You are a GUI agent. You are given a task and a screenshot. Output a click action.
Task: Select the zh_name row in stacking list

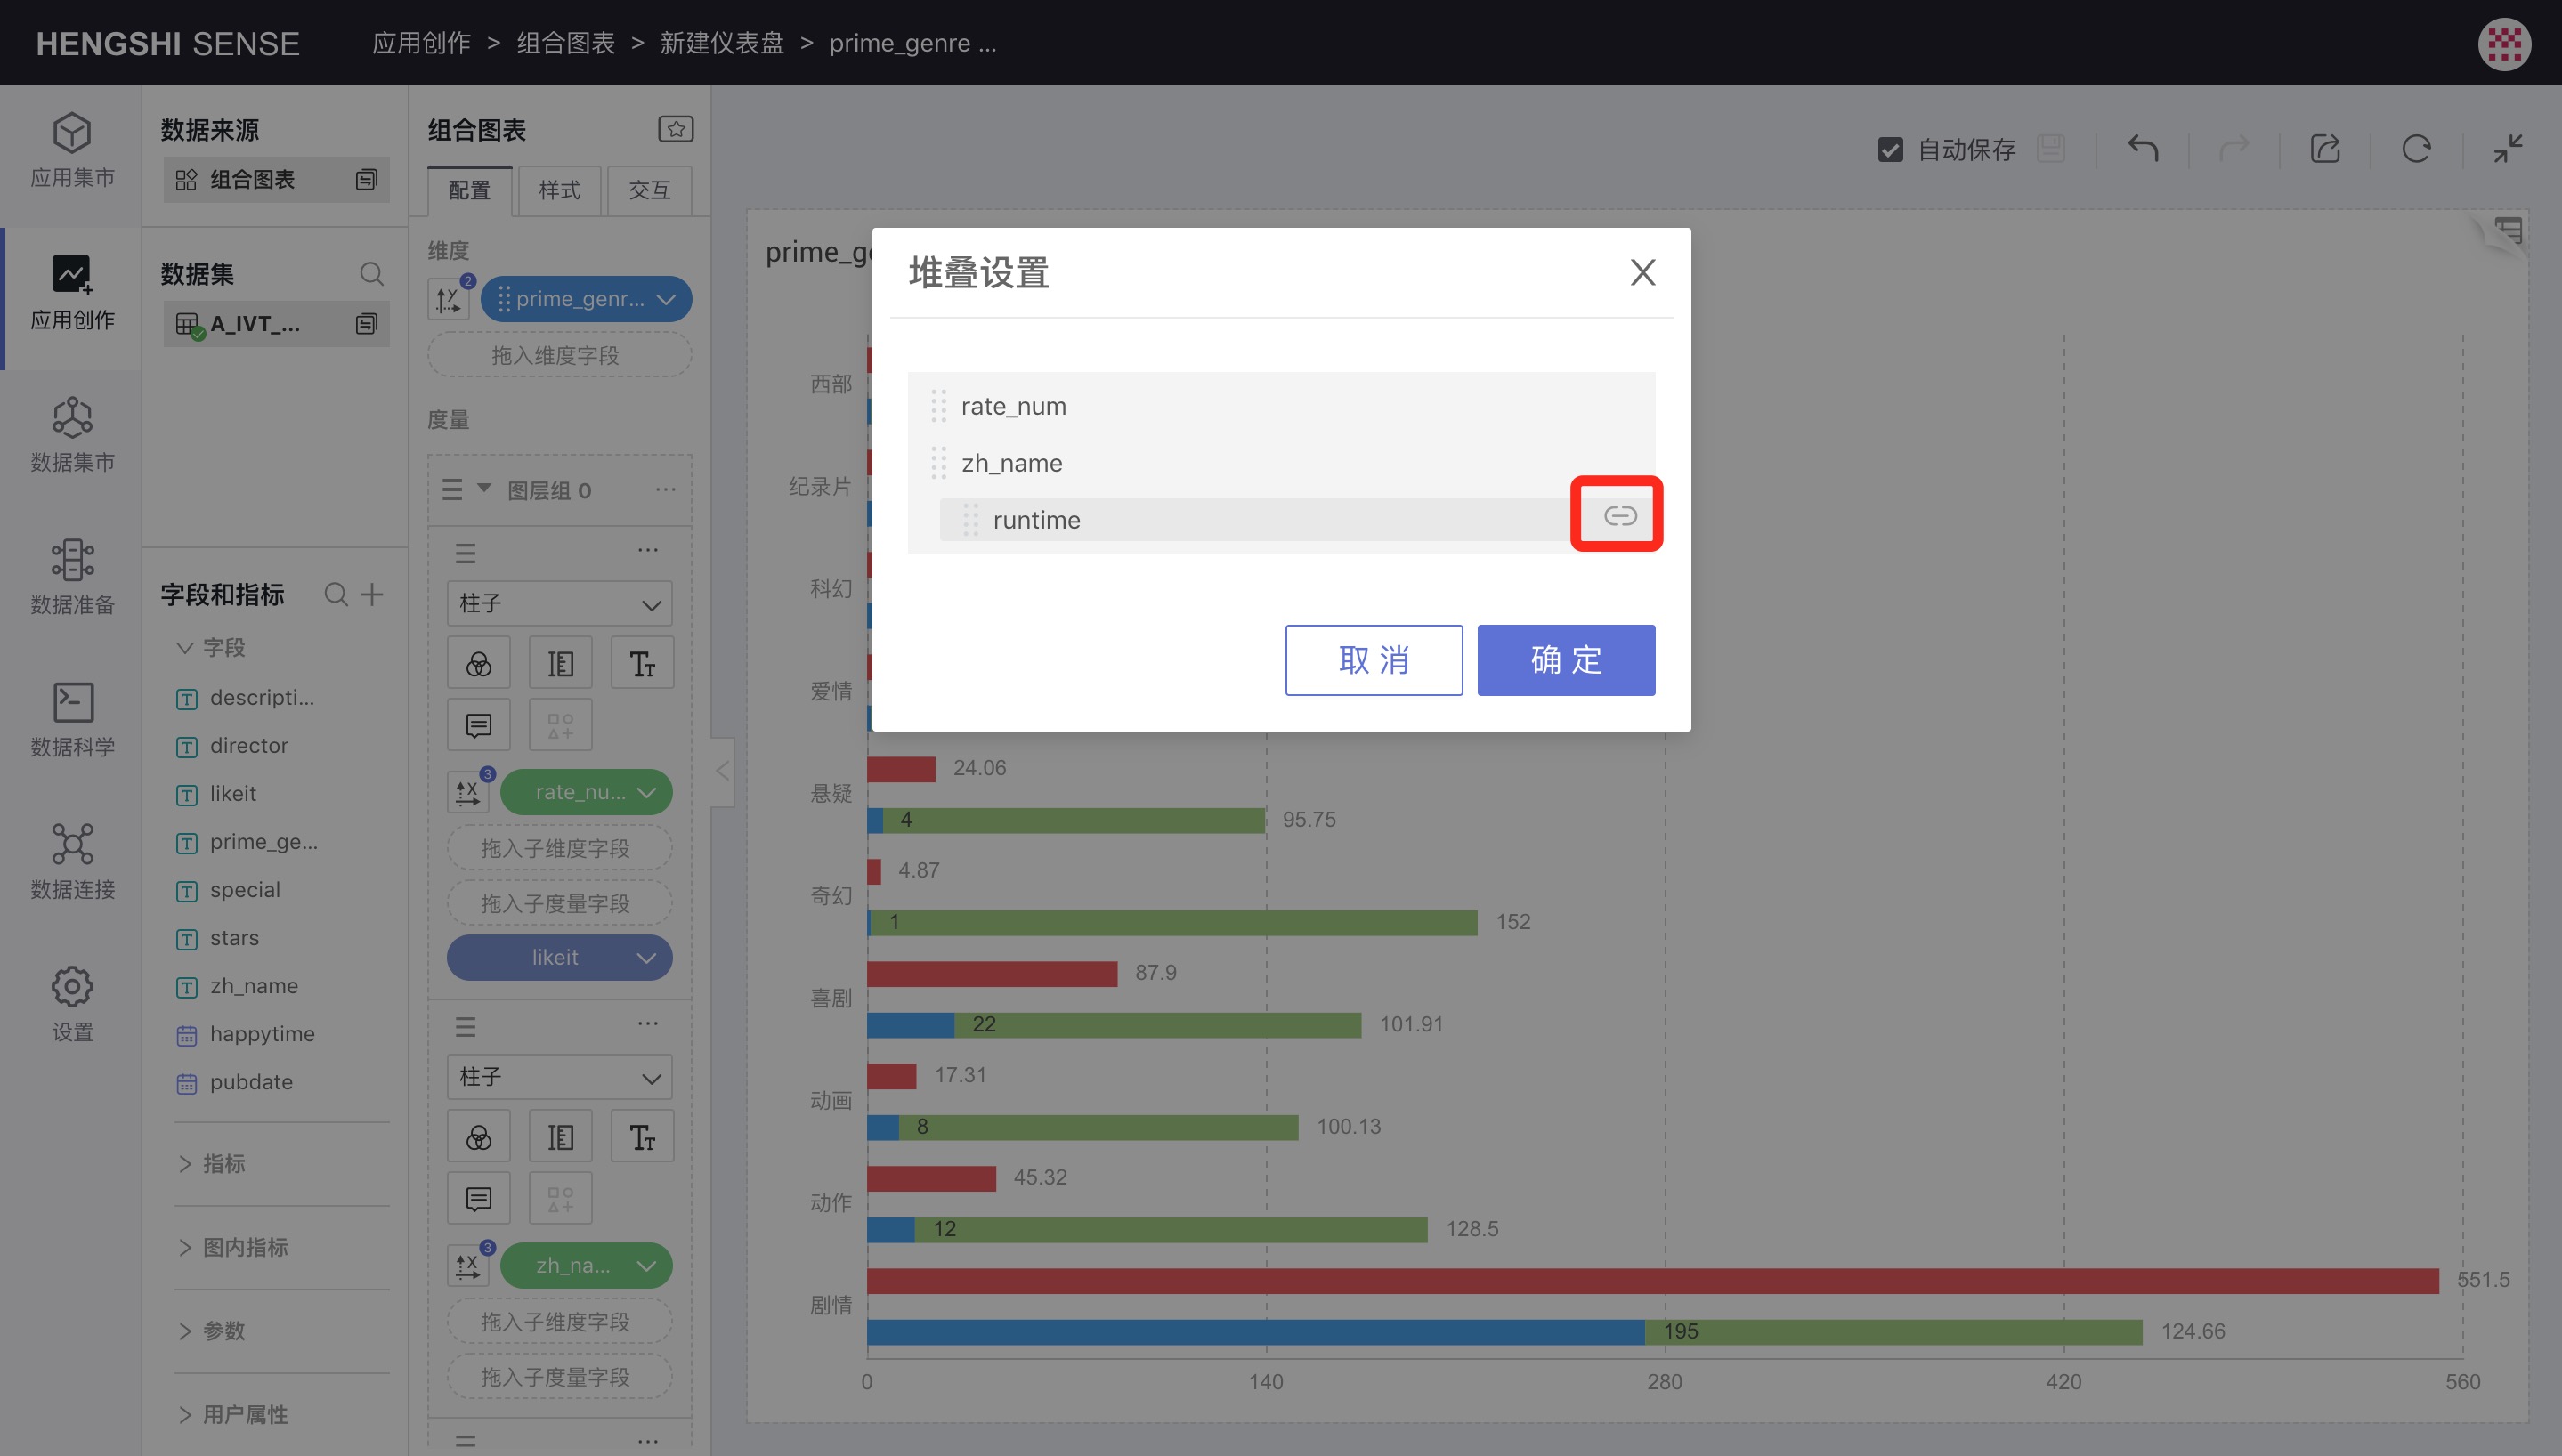[1281, 463]
